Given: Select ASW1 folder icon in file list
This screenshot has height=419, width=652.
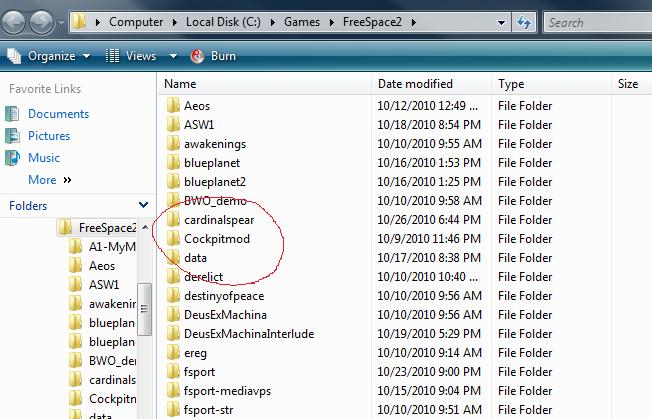Looking at the screenshot, I should pos(173,125).
